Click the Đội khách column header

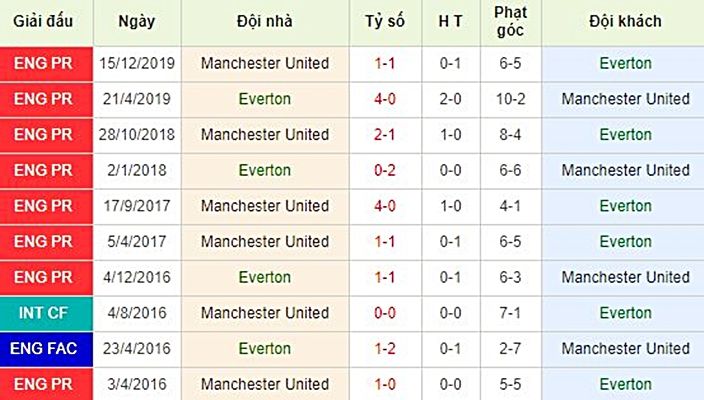625,21
